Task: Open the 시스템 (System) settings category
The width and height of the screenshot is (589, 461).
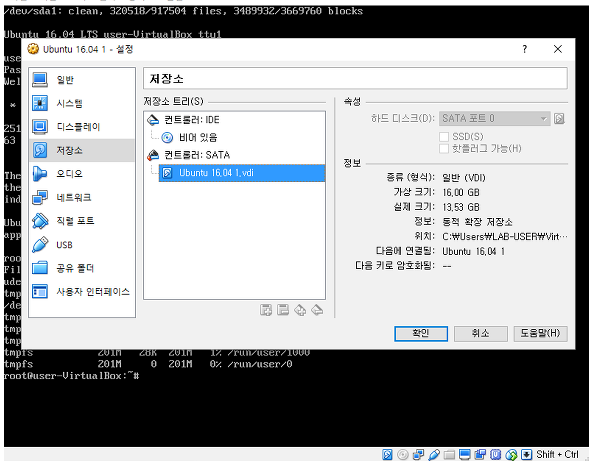Action: pos(82,103)
